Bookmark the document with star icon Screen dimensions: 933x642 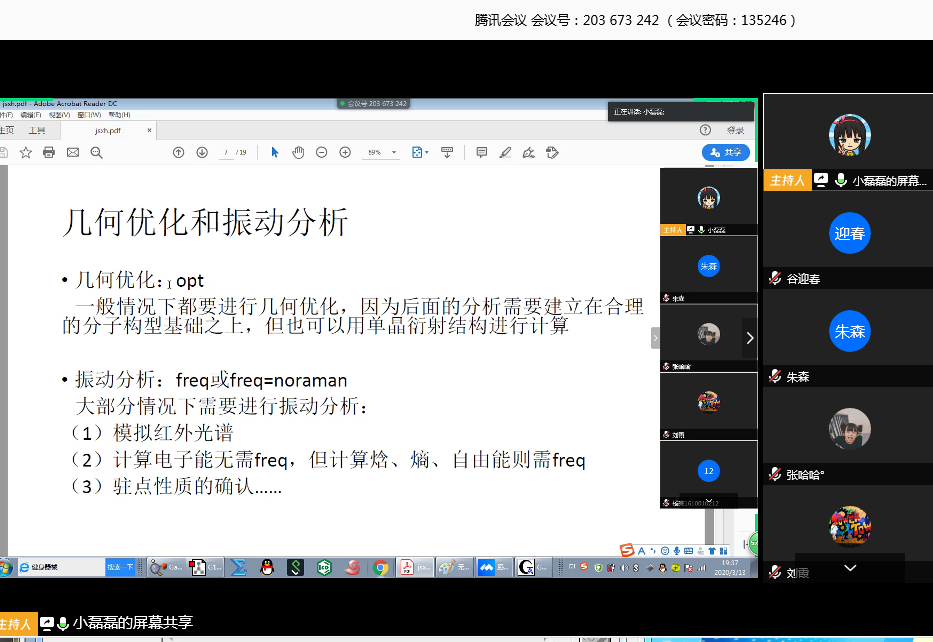click(x=26, y=152)
